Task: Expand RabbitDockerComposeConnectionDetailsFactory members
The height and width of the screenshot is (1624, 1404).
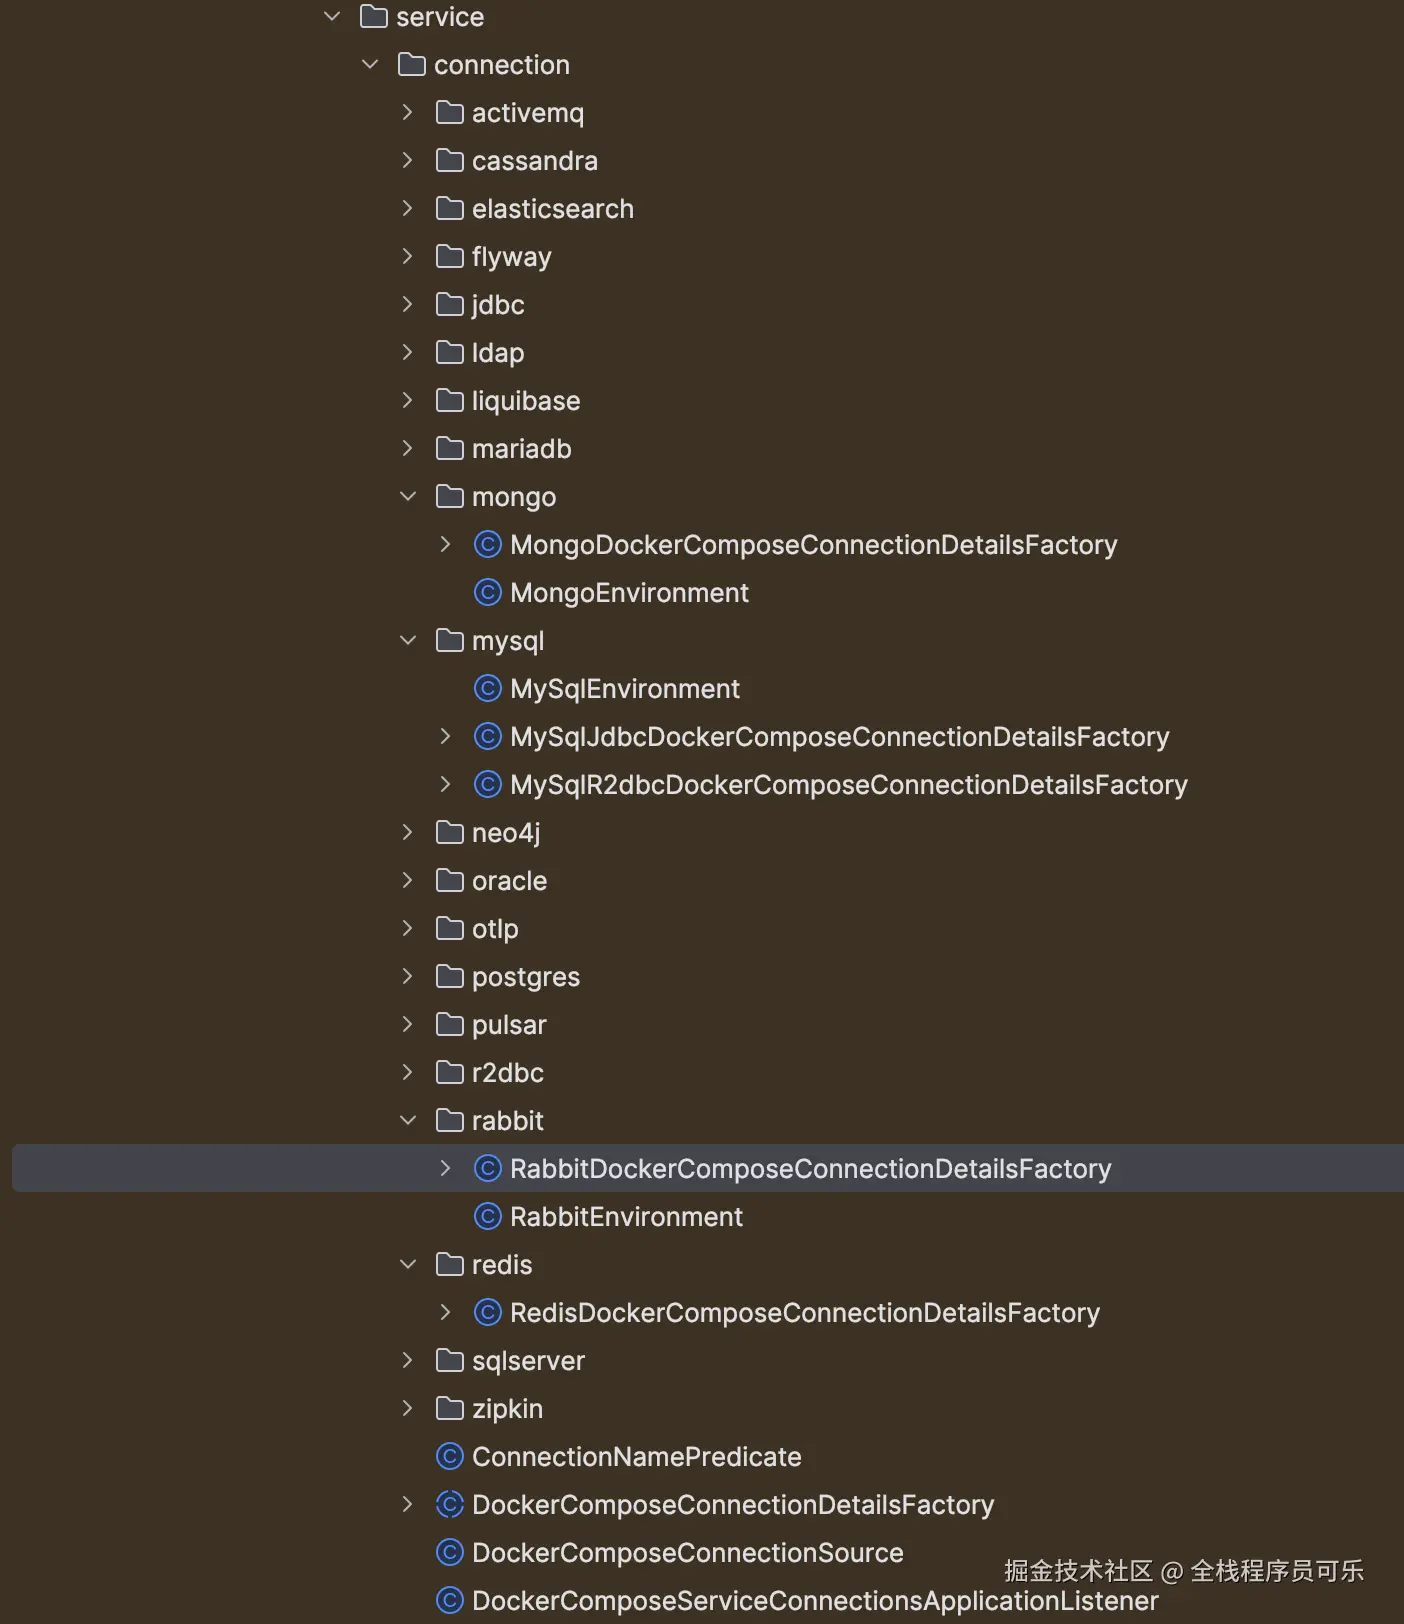Action: [445, 1169]
